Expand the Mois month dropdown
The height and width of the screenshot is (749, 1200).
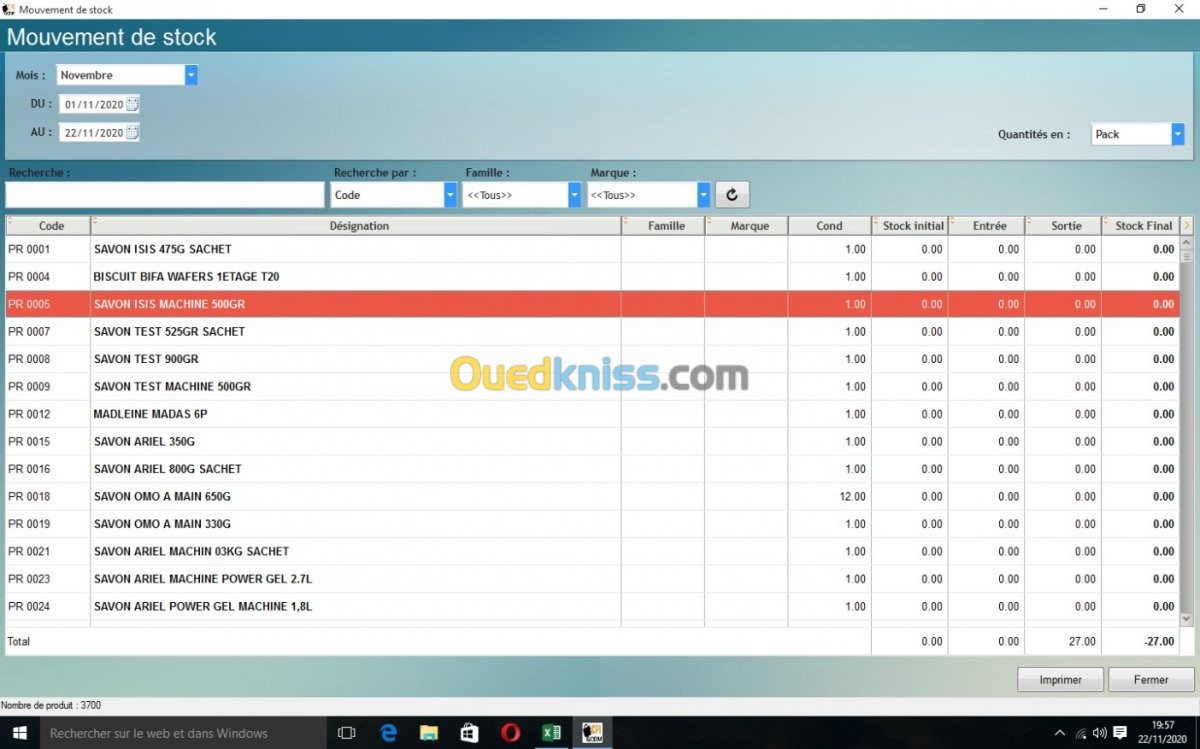tap(191, 75)
